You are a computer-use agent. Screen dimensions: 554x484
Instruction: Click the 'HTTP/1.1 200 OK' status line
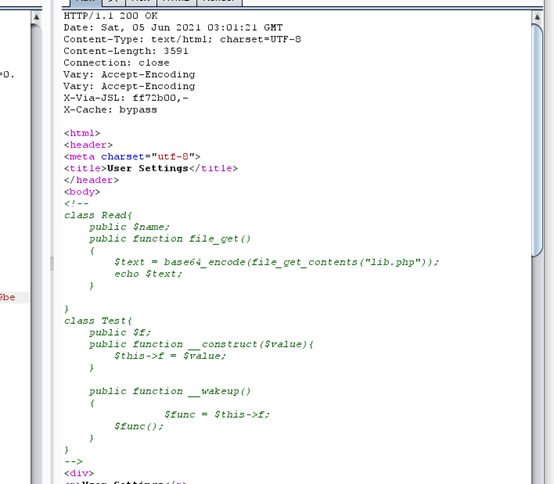coord(111,16)
